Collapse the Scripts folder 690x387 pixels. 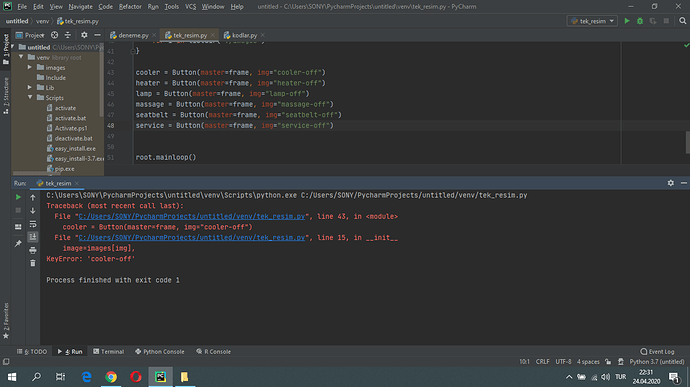point(30,97)
